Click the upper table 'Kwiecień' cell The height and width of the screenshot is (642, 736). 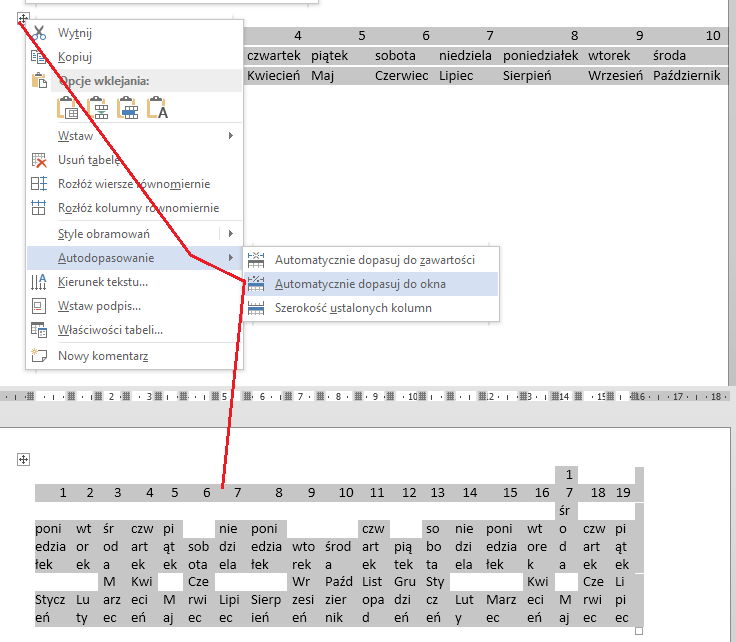click(274, 76)
